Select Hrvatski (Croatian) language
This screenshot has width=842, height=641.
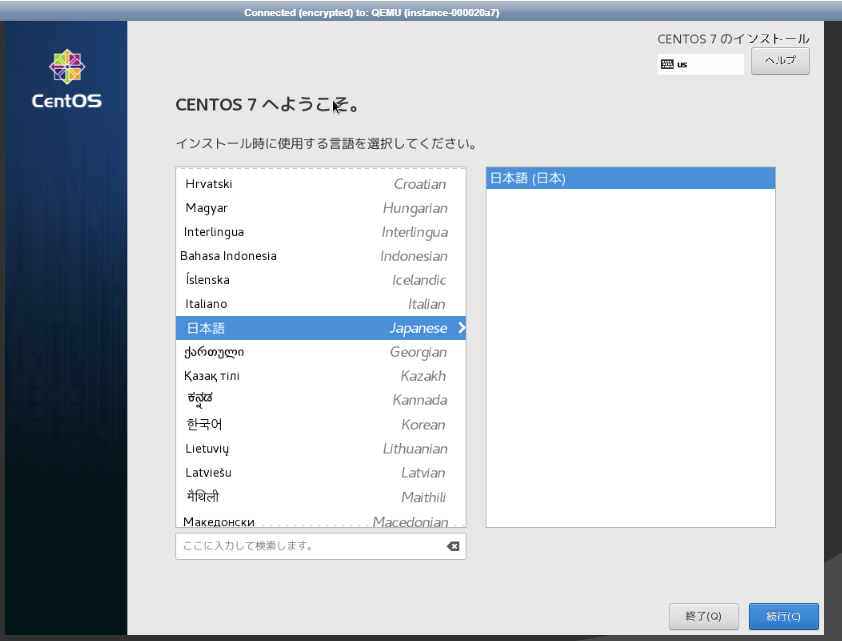click(x=321, y=184)
